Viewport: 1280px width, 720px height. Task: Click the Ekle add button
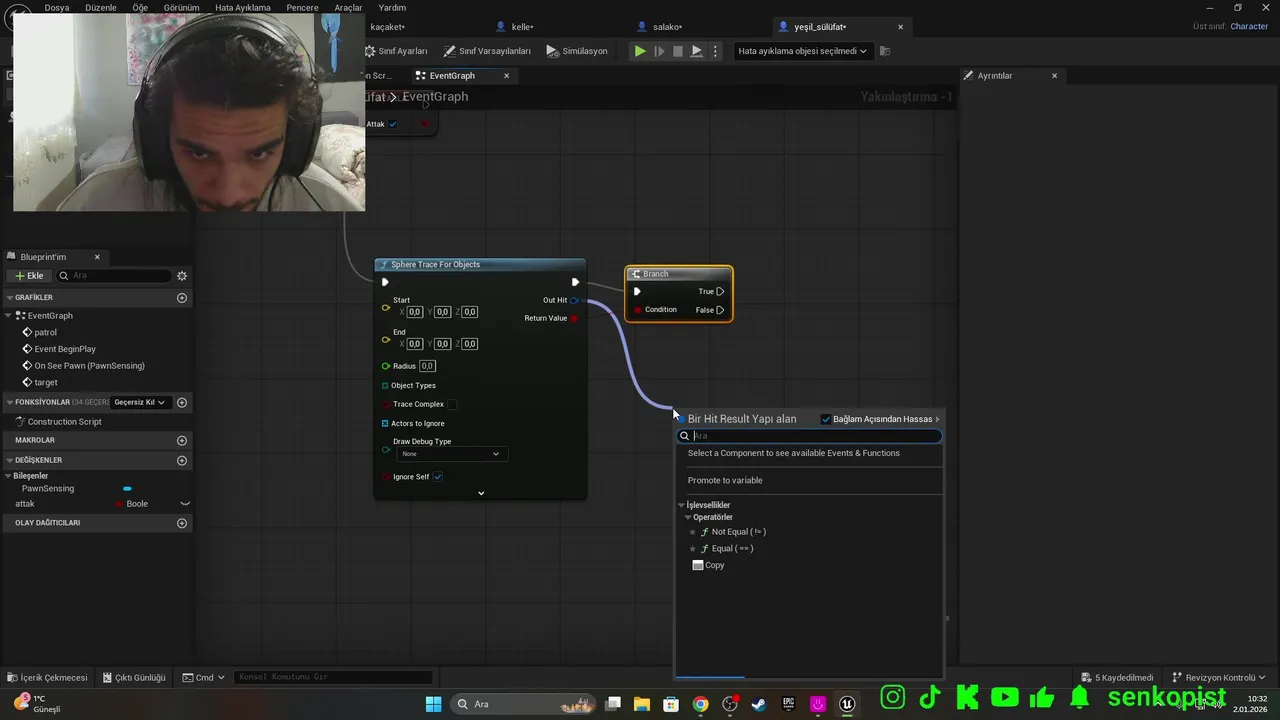tap(29, 276)
